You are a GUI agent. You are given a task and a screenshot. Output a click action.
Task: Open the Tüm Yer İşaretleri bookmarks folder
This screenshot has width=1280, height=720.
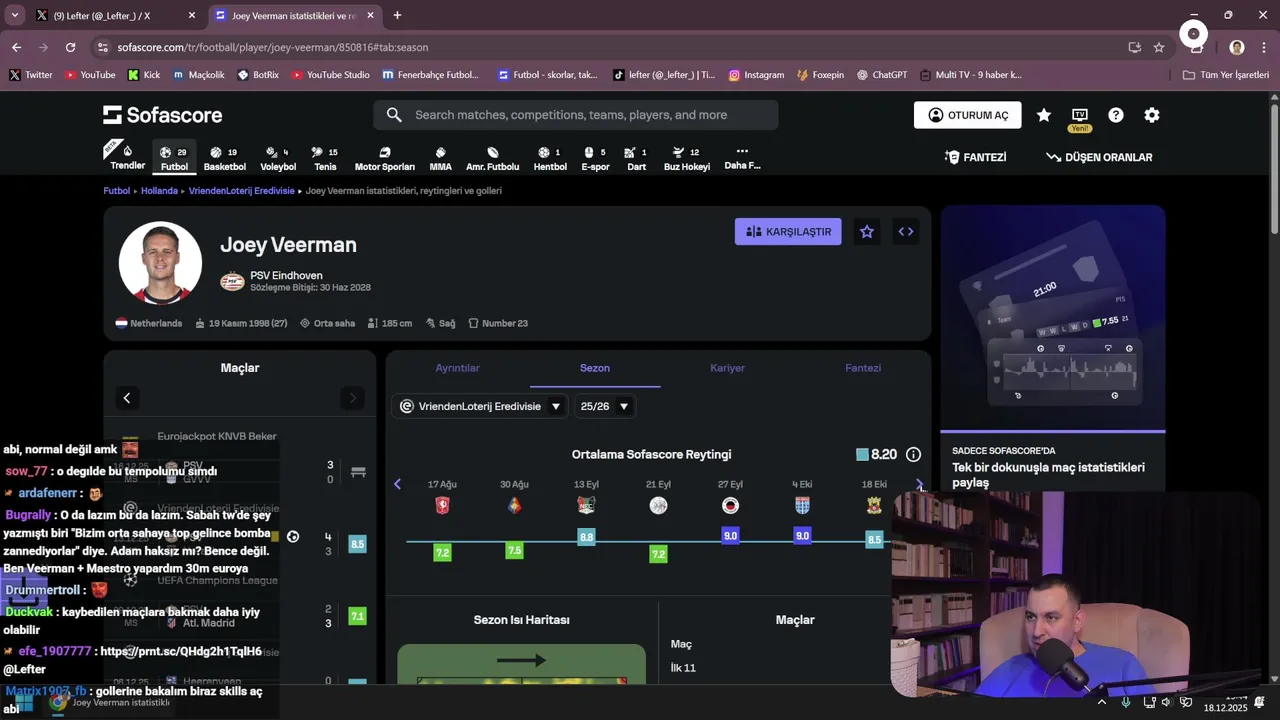[x=1226, y=75]
